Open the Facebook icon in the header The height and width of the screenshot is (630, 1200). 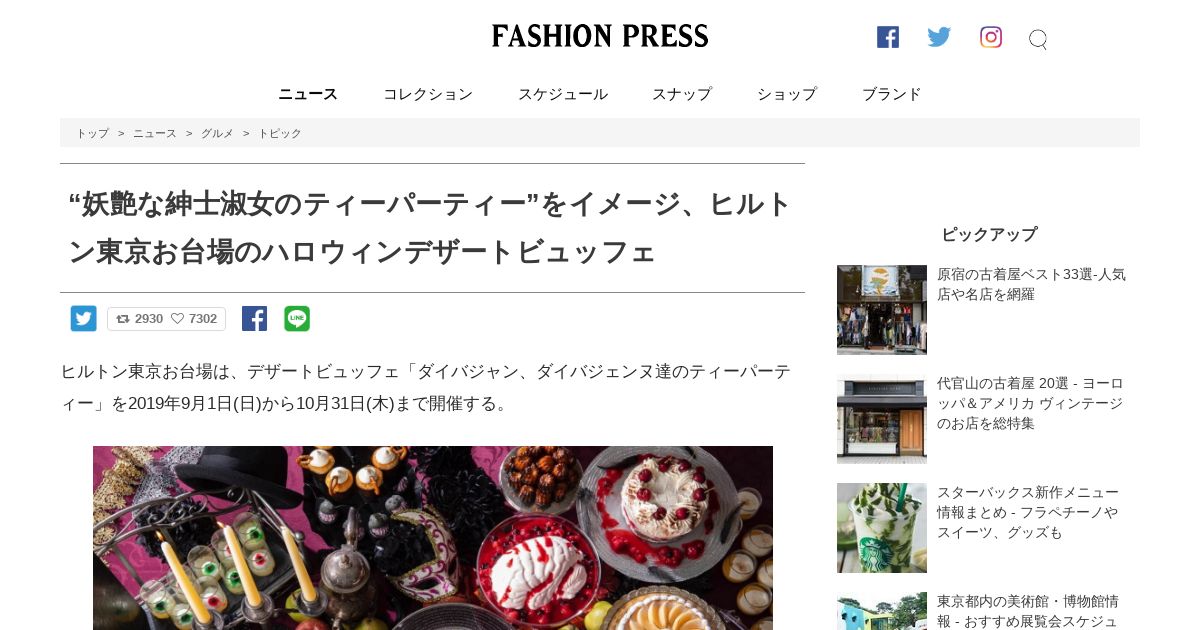click(888, 37)
